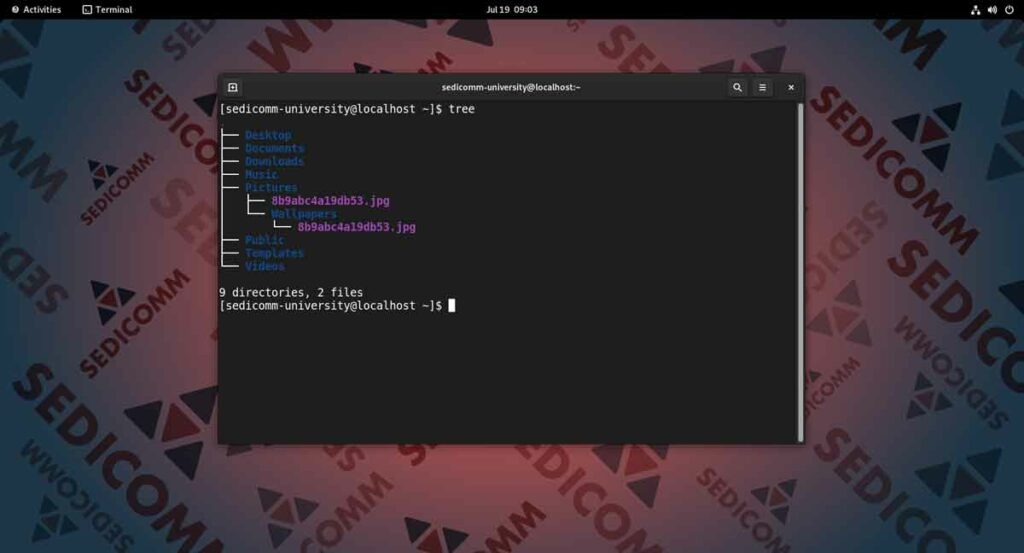Click the terminal vertical scrollbar
1024x553 pixels.
click(801, 272)
